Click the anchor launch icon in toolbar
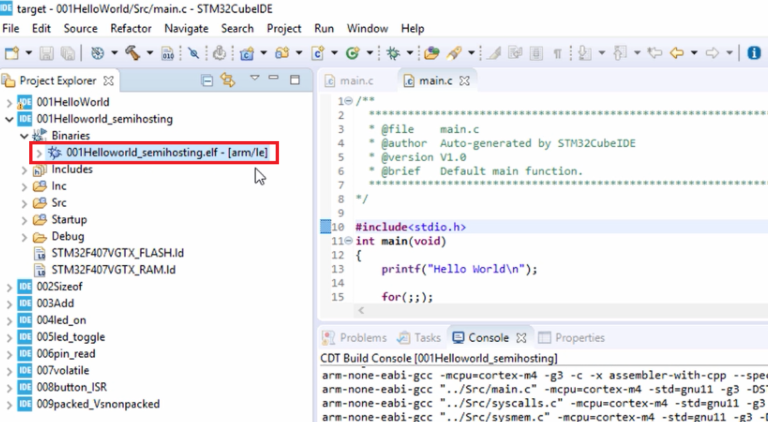Screen dimensions: 768x422 point(219,53)
